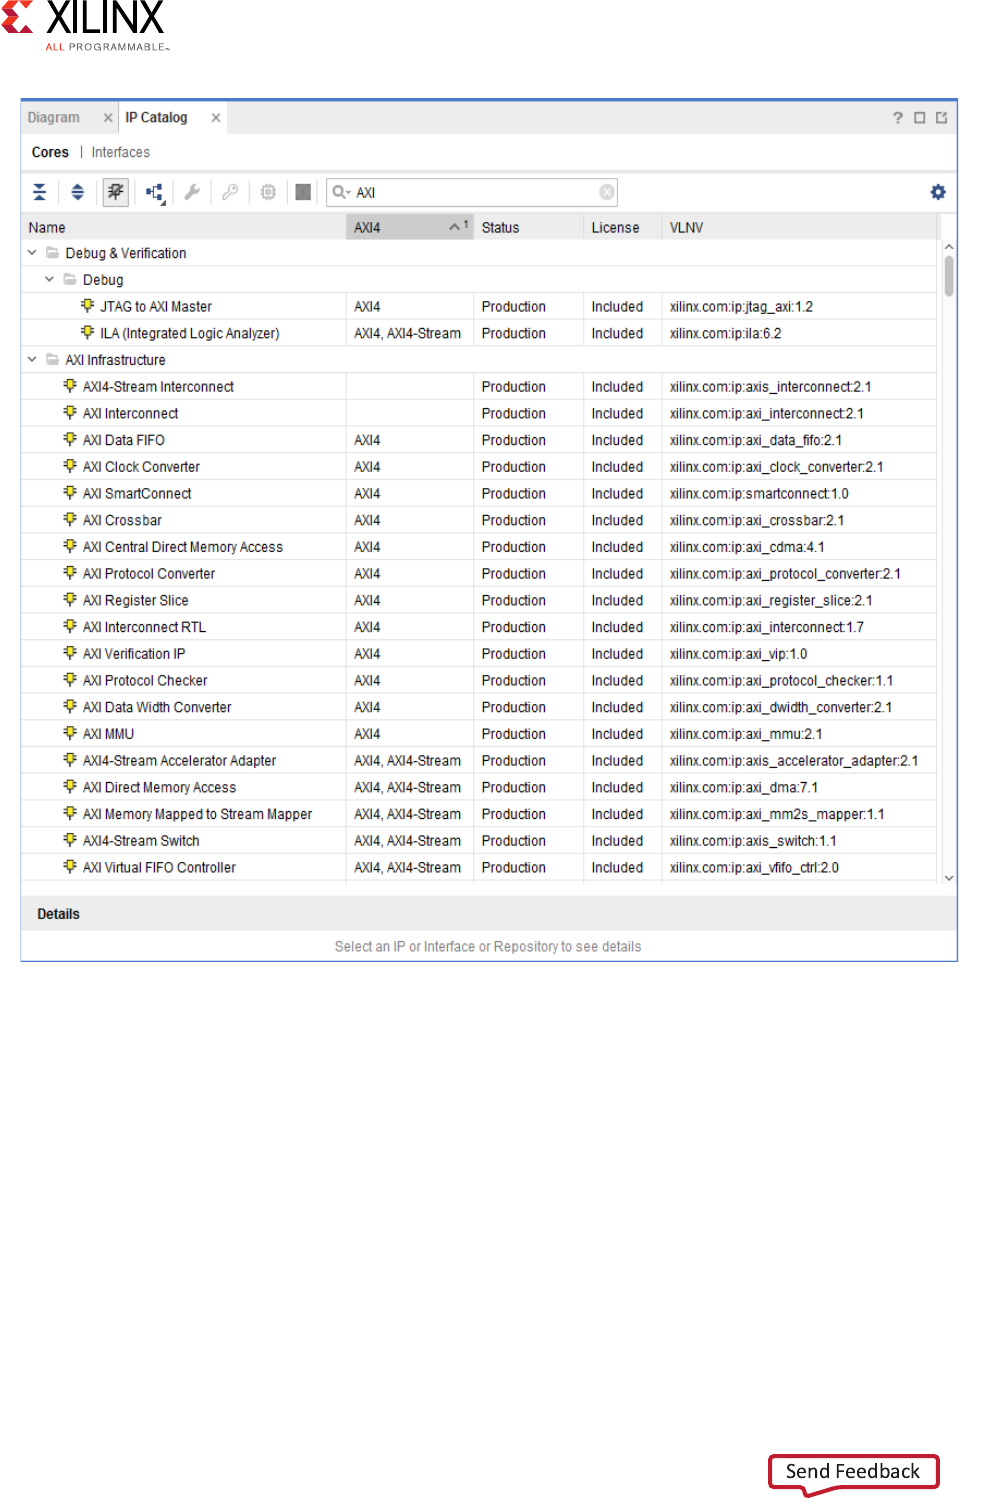Click VLNV xilinx.com:ip:axi_cdma:4.1
1008x1510 pixels.
pyautogui.click(x=747, y=548)
